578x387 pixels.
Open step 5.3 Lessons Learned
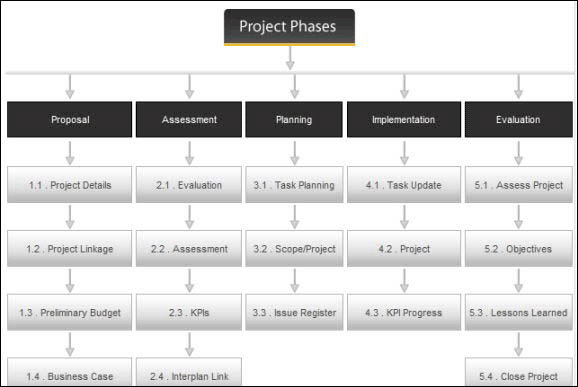519,312
